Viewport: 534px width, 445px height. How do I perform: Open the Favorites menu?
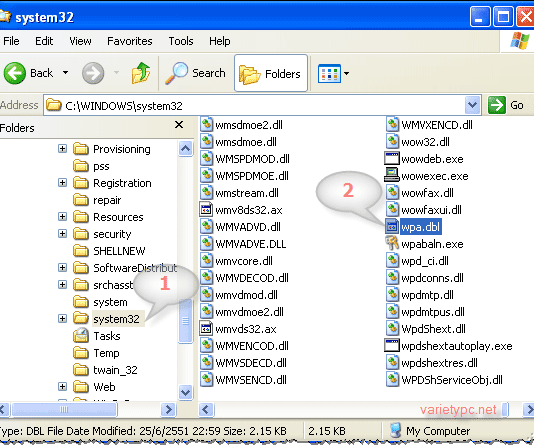(130, 41)
